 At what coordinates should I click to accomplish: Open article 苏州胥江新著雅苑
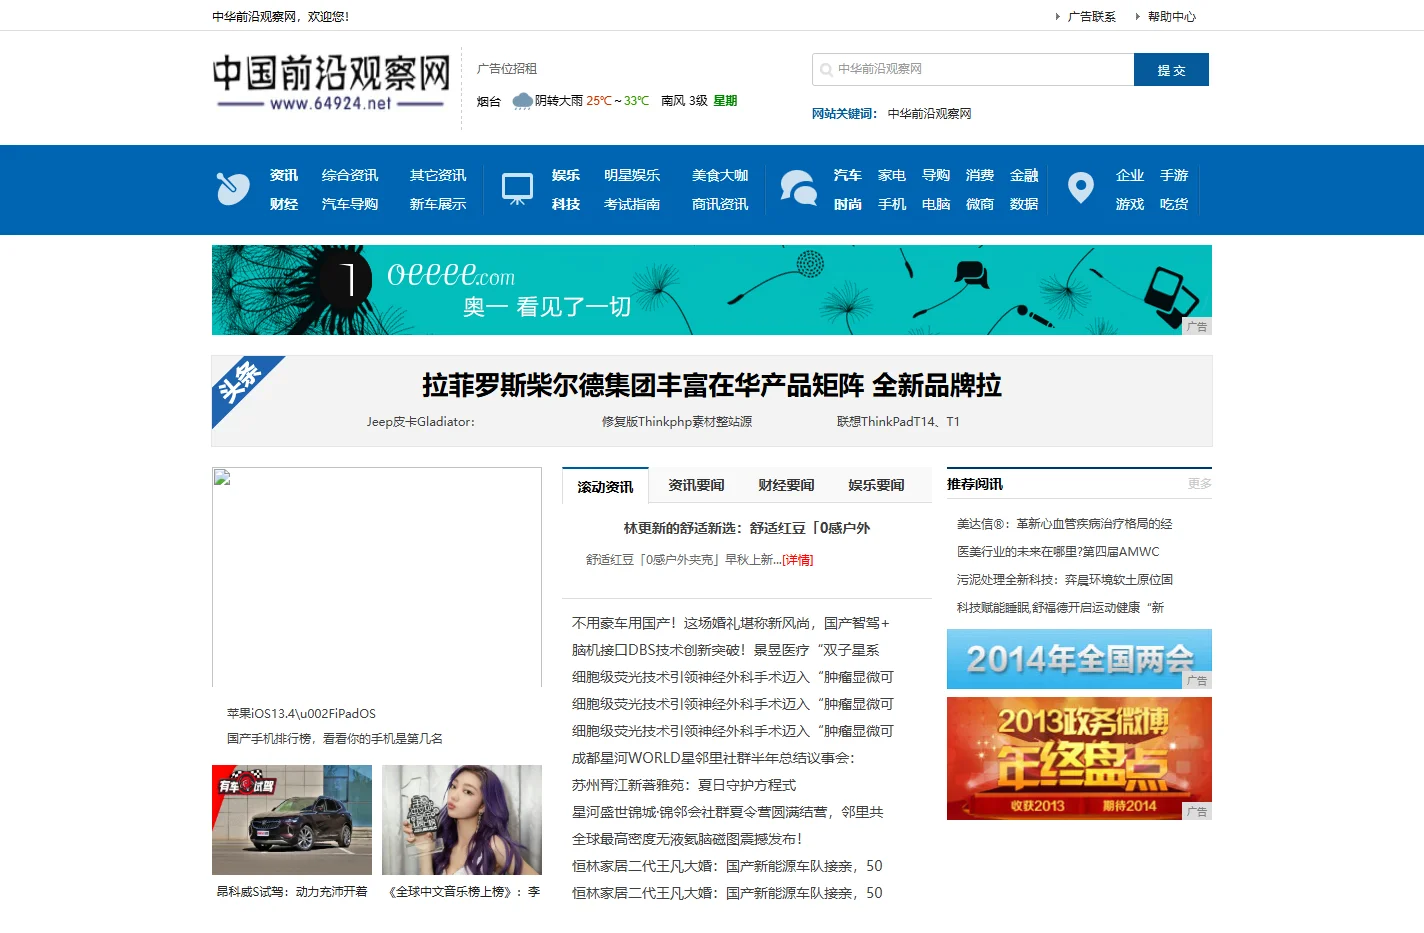pos(684,785)
